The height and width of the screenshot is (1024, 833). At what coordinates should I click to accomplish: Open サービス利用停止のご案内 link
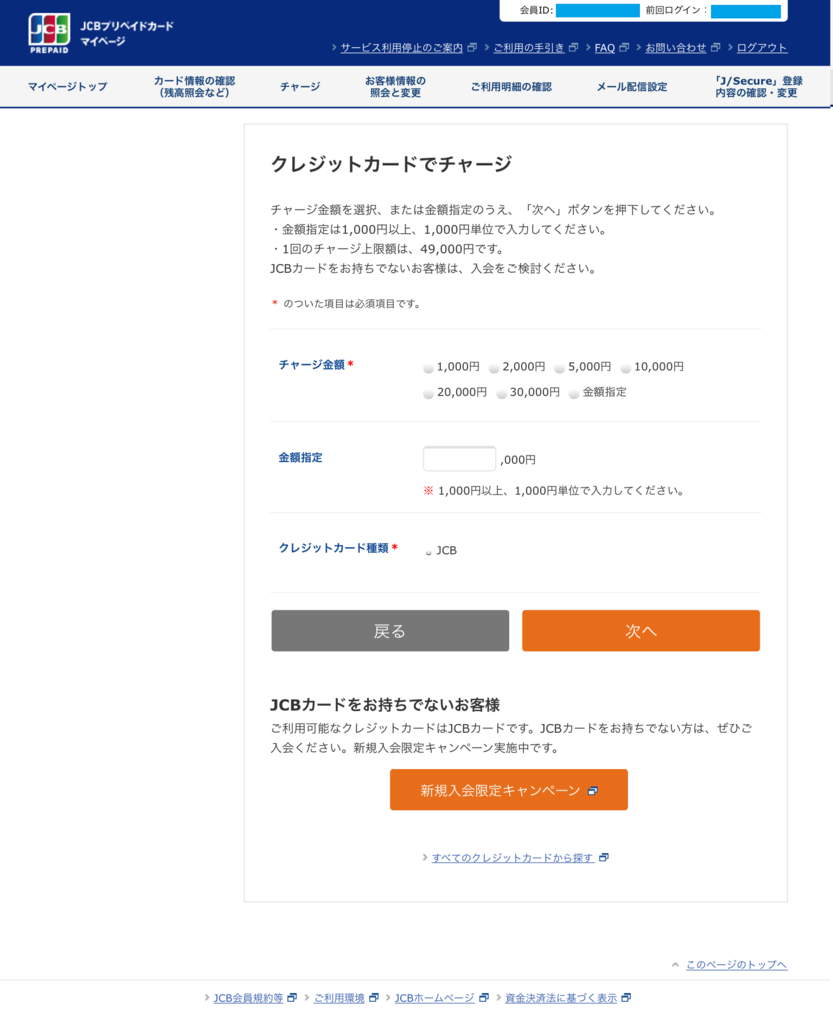point(401,48)
